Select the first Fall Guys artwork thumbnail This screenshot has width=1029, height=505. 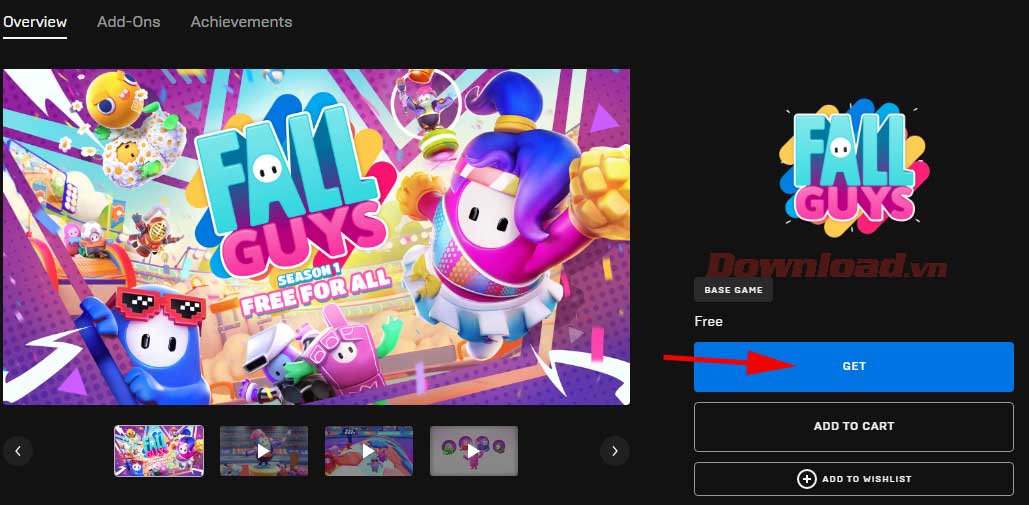tap(159, 451)
